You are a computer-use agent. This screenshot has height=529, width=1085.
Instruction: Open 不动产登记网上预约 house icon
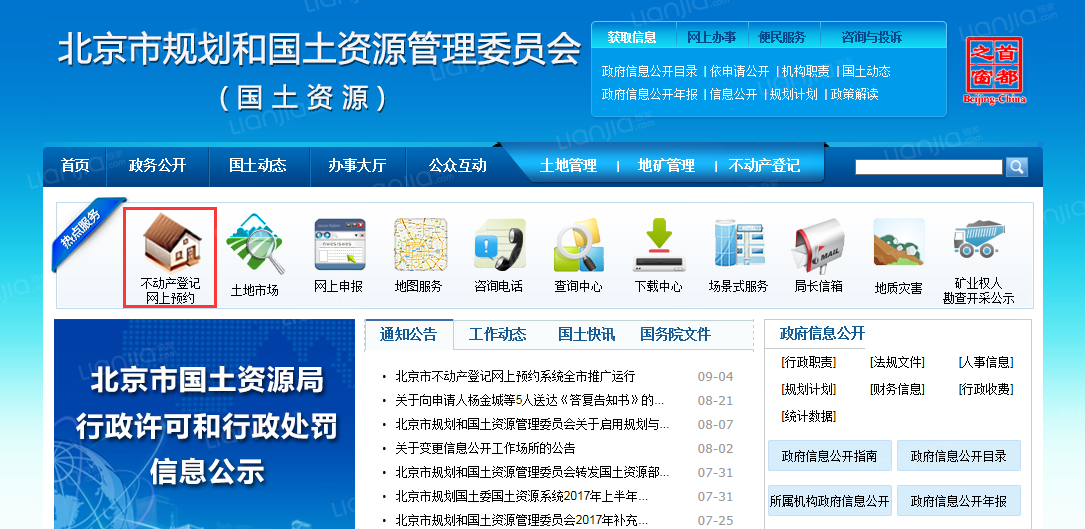click(x=172, y=243)
